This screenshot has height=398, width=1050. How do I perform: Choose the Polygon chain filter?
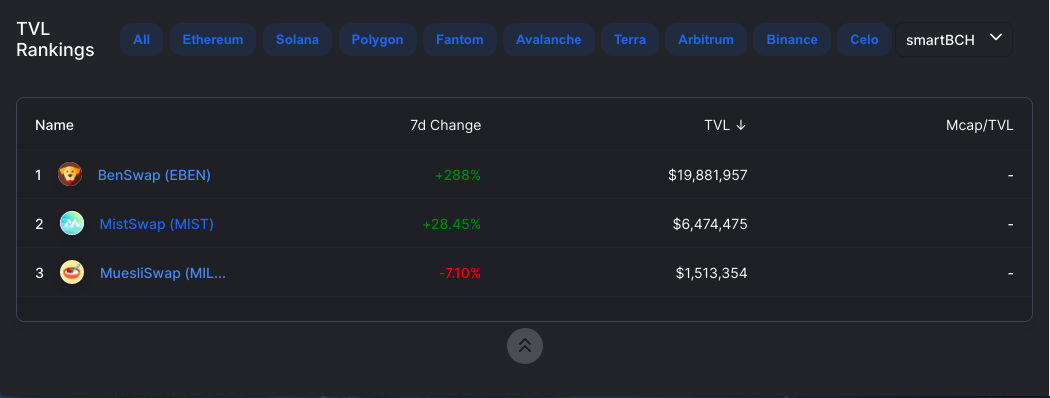[378, 40]
